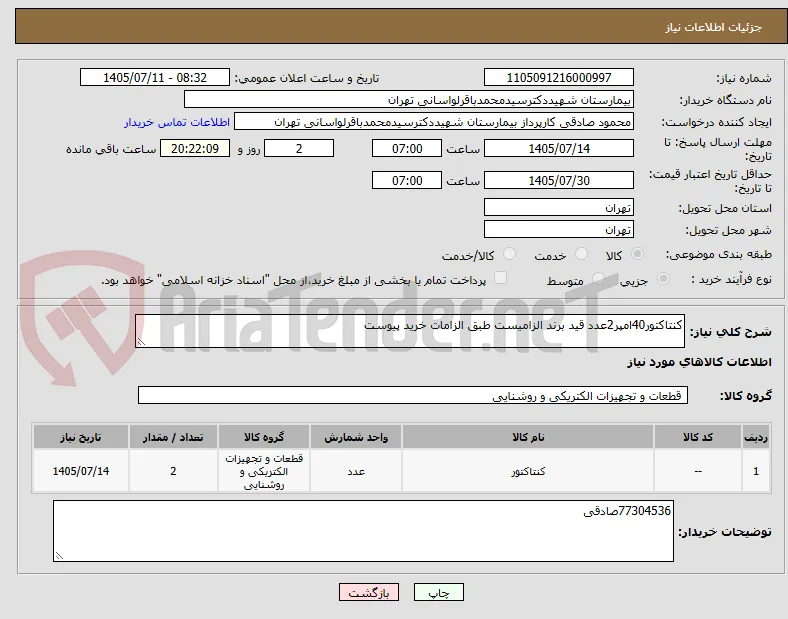Open the اطلاعات تماس خریدار link
This screenshot has height=619, width=788.
click(177, 123)
